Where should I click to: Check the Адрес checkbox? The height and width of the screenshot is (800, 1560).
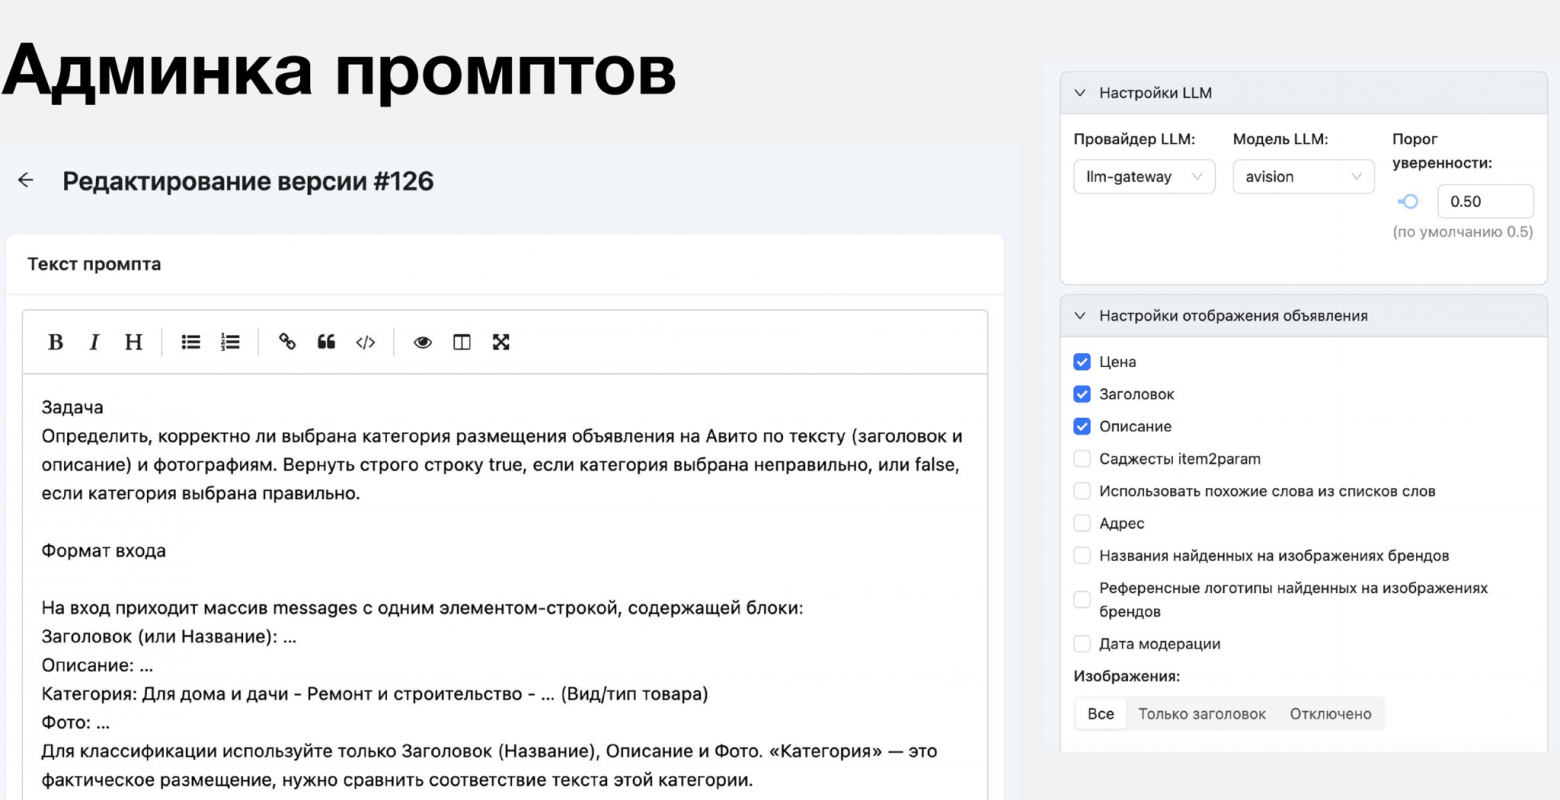pos(1082,523)
